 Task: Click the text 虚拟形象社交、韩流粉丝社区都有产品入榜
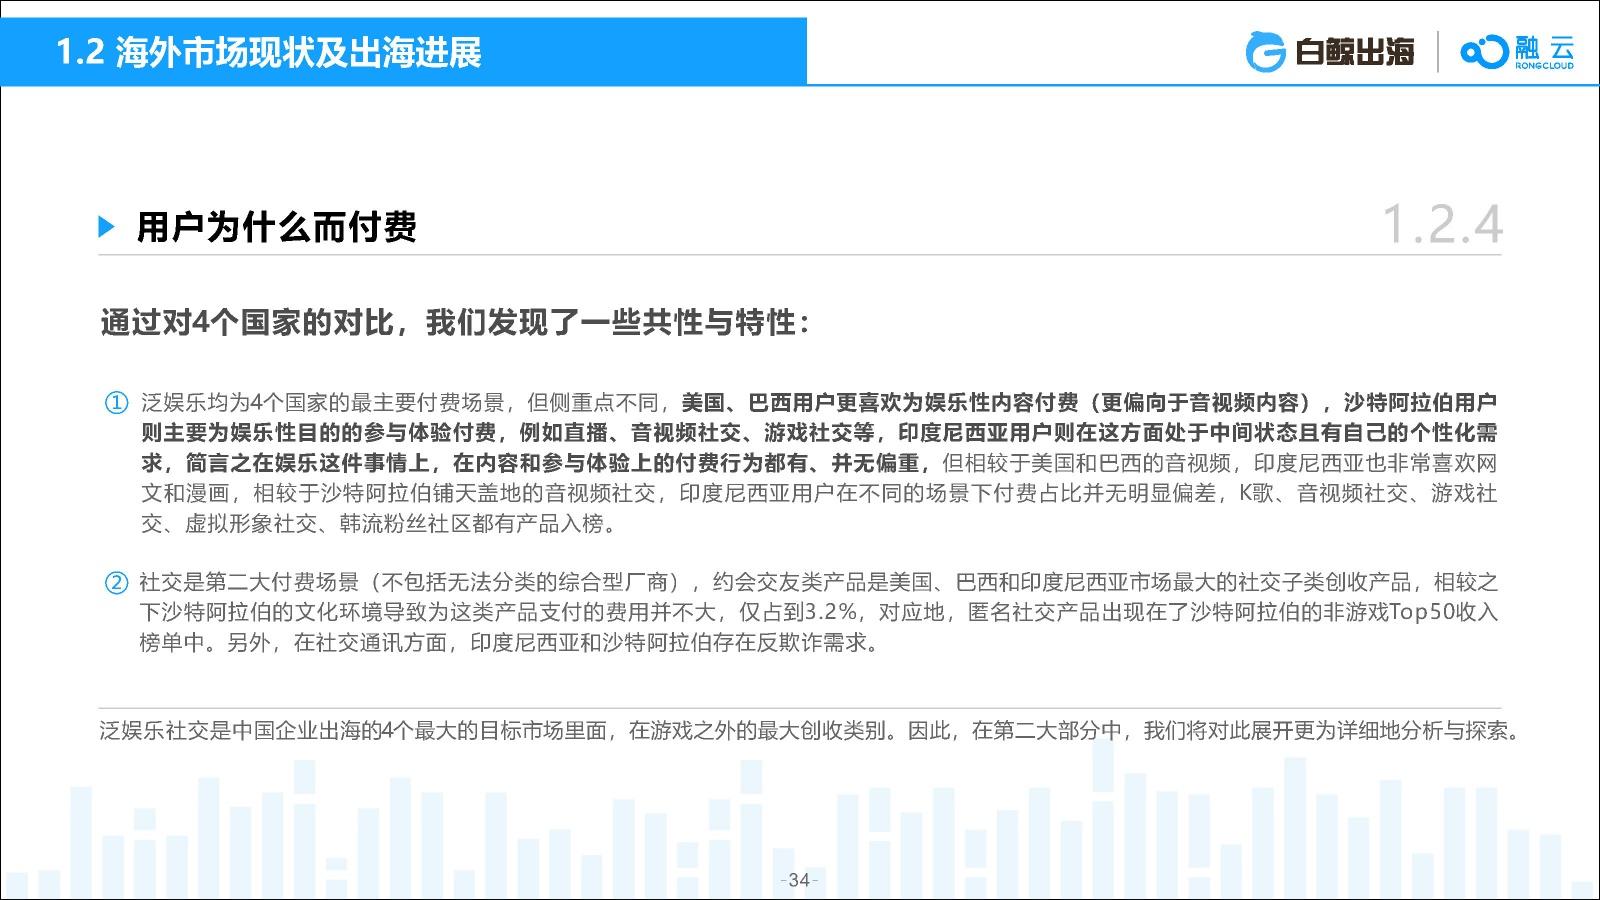pos(394,523)
